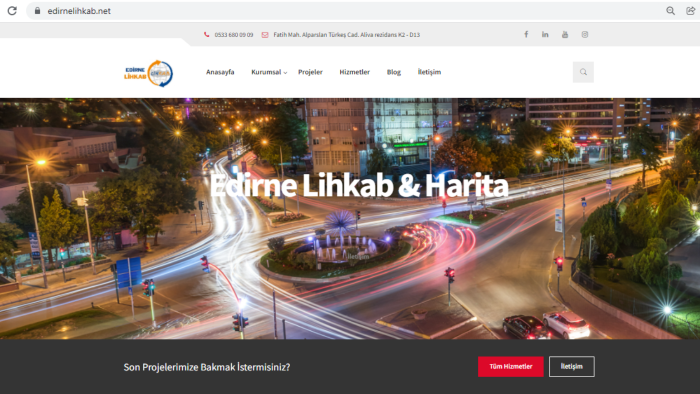Open the browser zoom magnifier icon
Image resolution: width=700 pixels, height=394 pixels.
click(x=671, y=11)
